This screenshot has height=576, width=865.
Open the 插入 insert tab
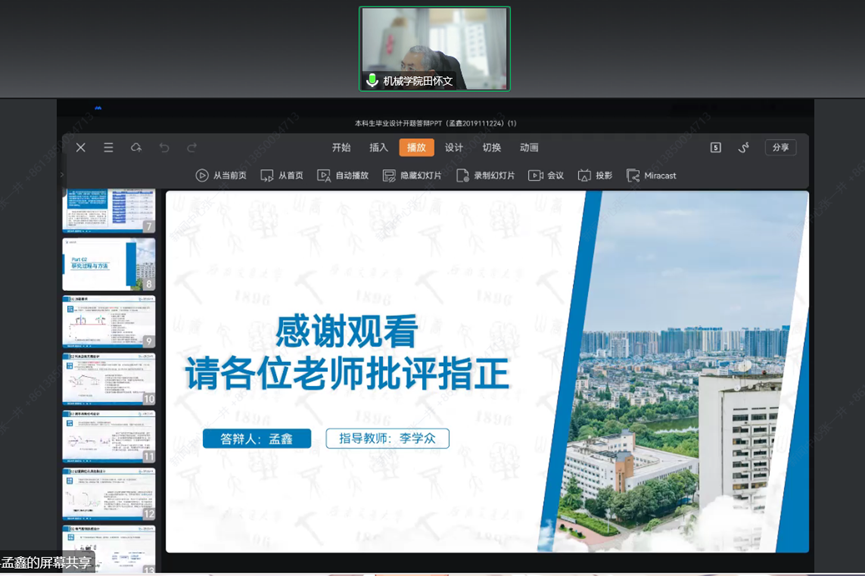tap(378, 148)
